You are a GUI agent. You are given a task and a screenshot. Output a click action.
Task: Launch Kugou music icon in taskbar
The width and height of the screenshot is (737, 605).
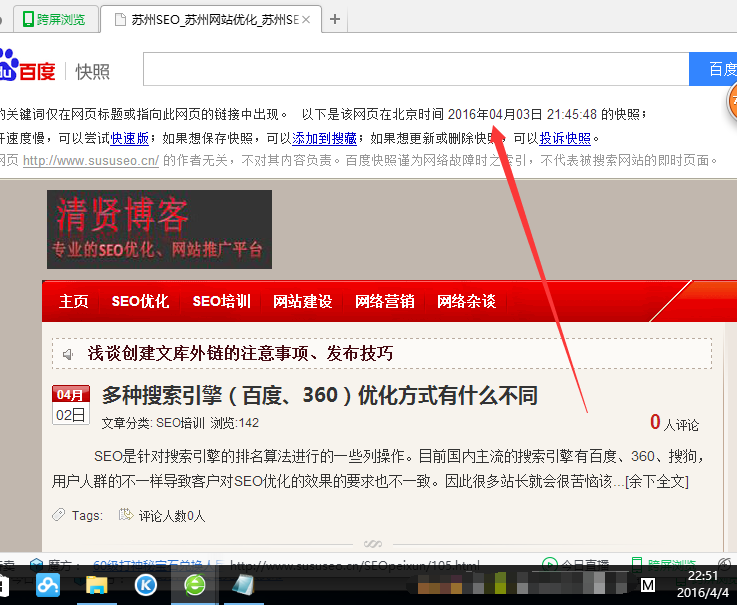146,584
